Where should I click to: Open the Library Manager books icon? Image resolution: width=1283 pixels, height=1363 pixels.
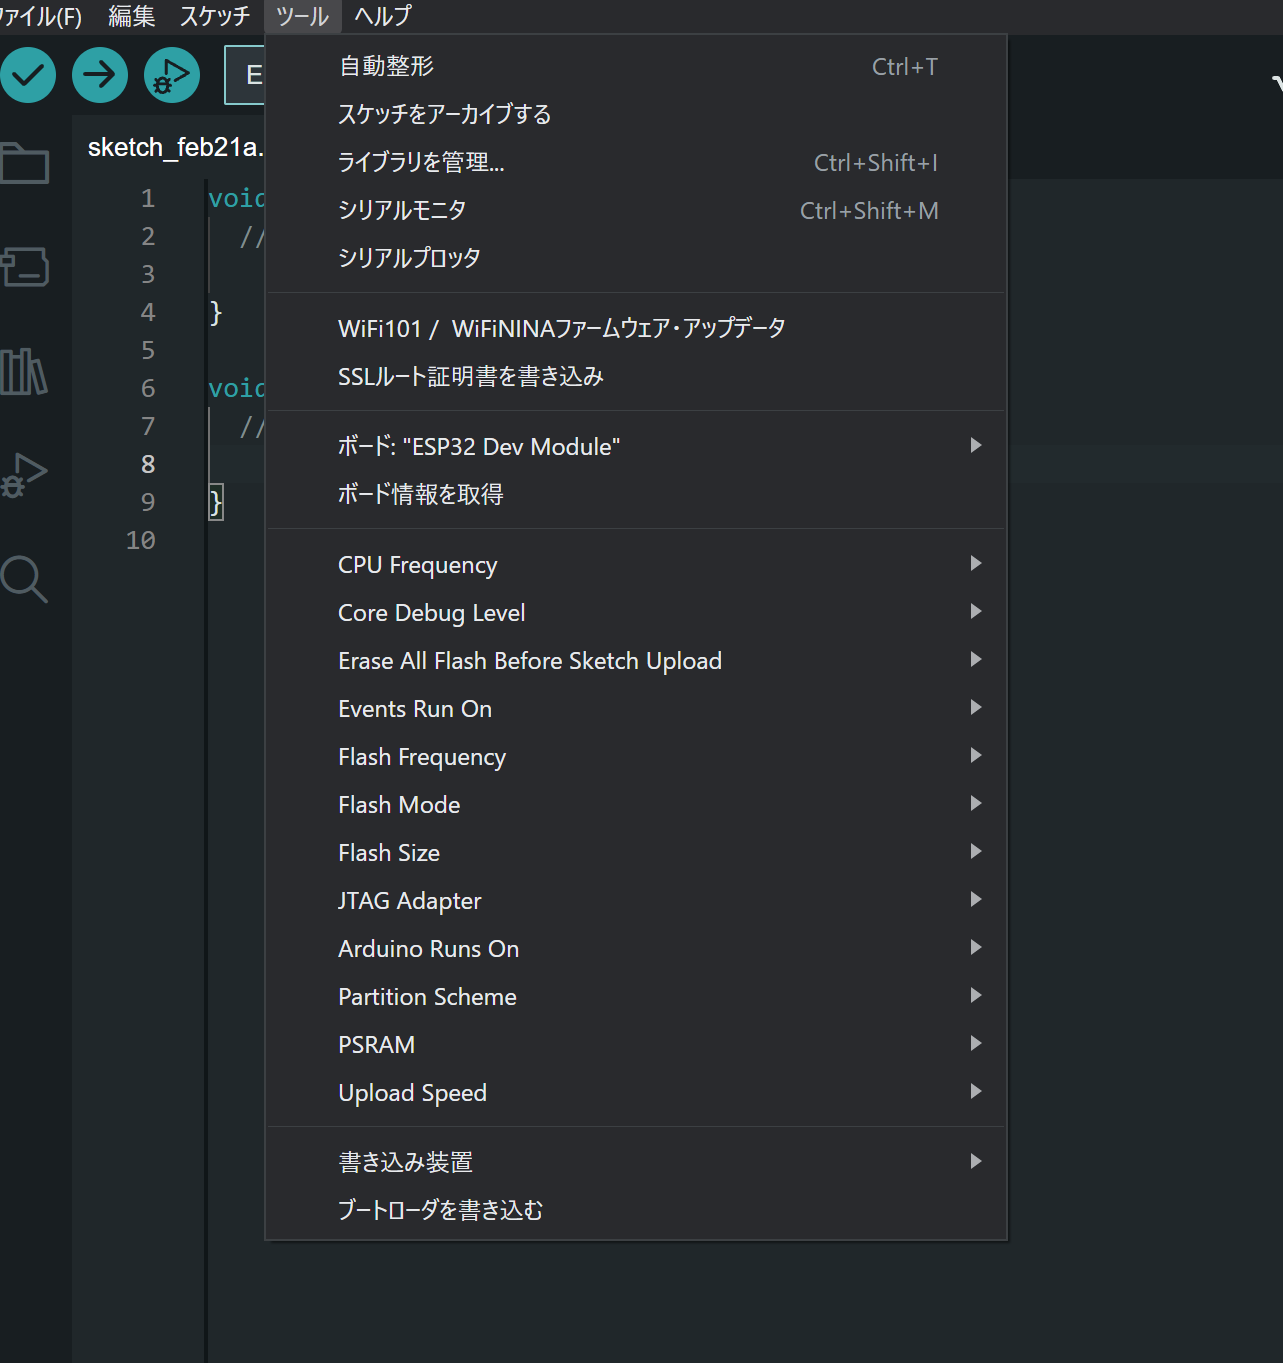click(x=24, y=372)
